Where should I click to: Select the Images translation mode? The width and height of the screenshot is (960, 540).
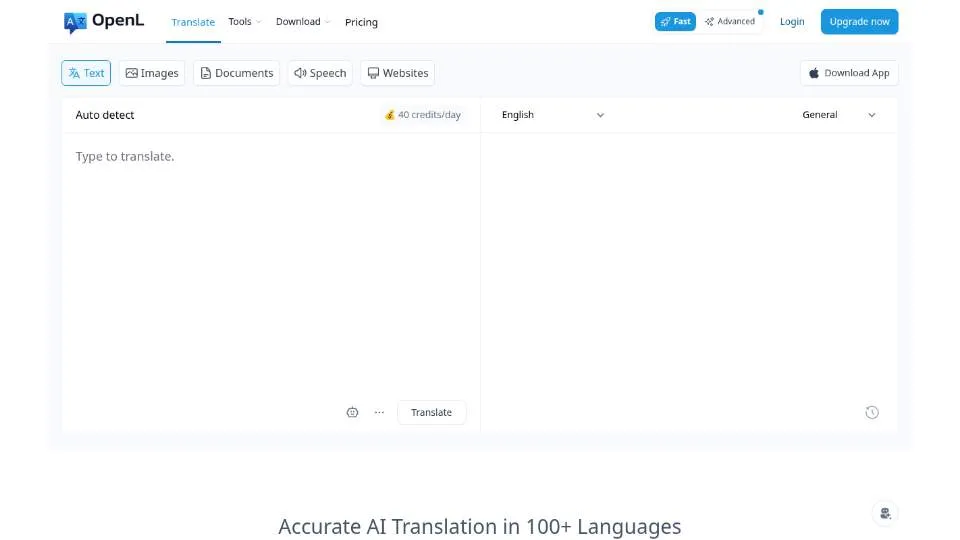pos(152,73)
